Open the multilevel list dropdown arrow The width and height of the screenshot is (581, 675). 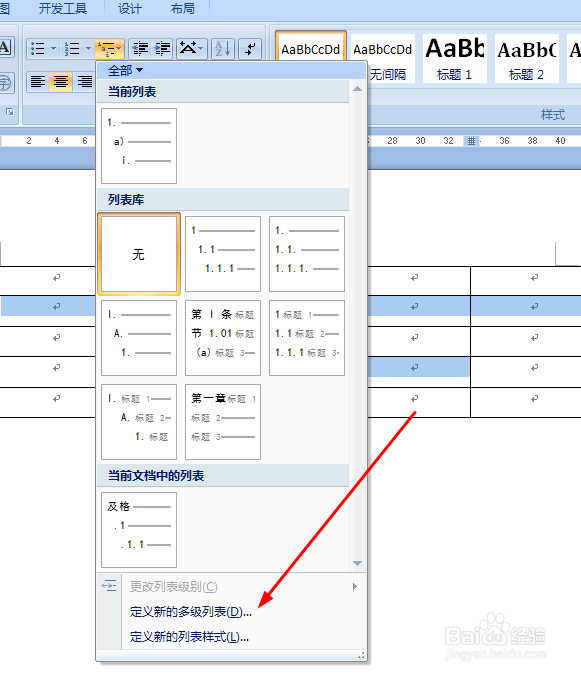tap(119, 49)
